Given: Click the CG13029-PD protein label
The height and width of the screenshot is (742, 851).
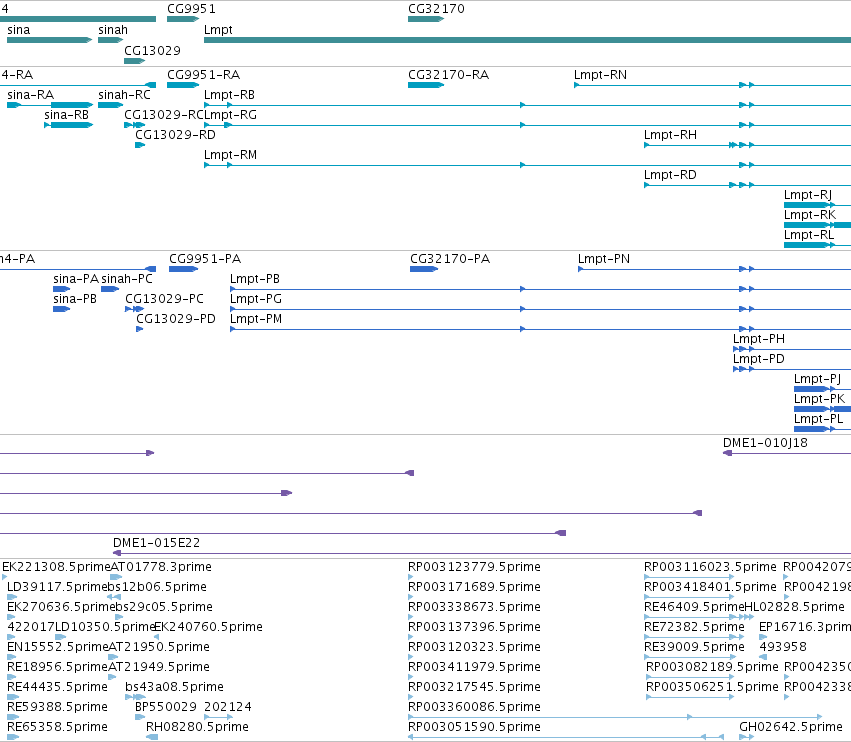Looking at the screenshot, I should (176, 319).
